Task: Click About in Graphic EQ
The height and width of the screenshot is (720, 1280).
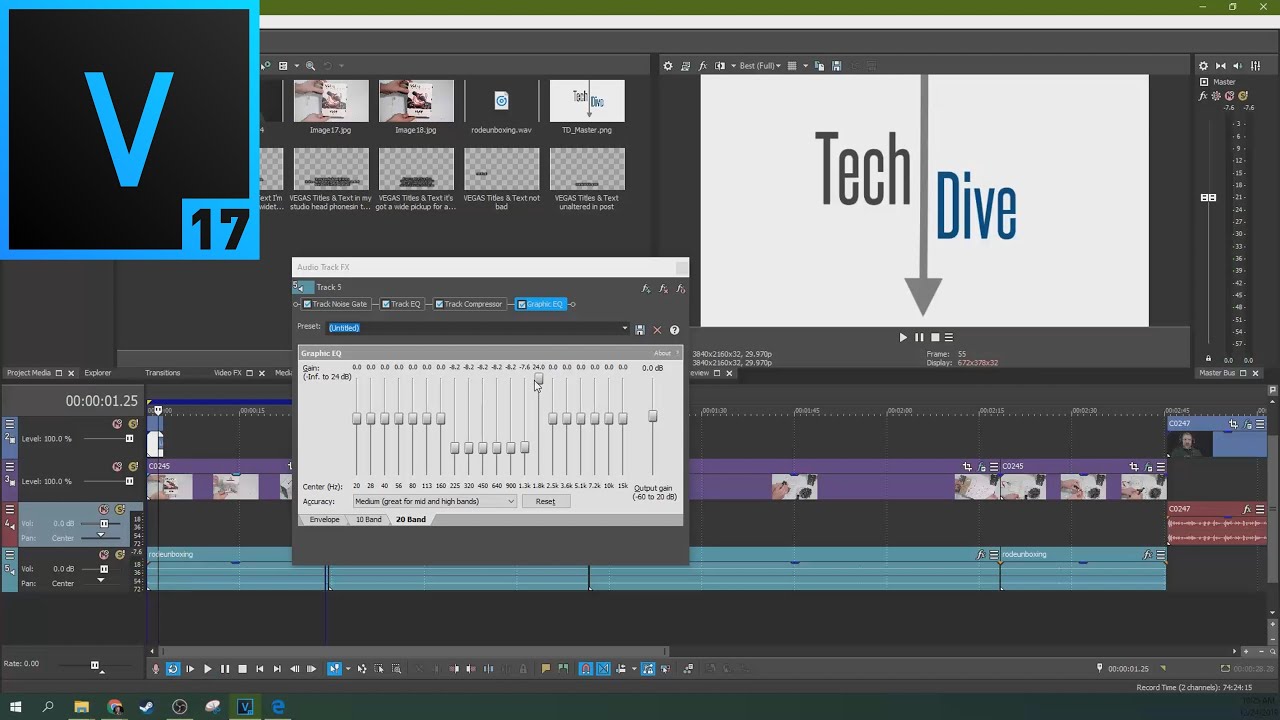Action: pyautogui.click(x=662, y=353)
